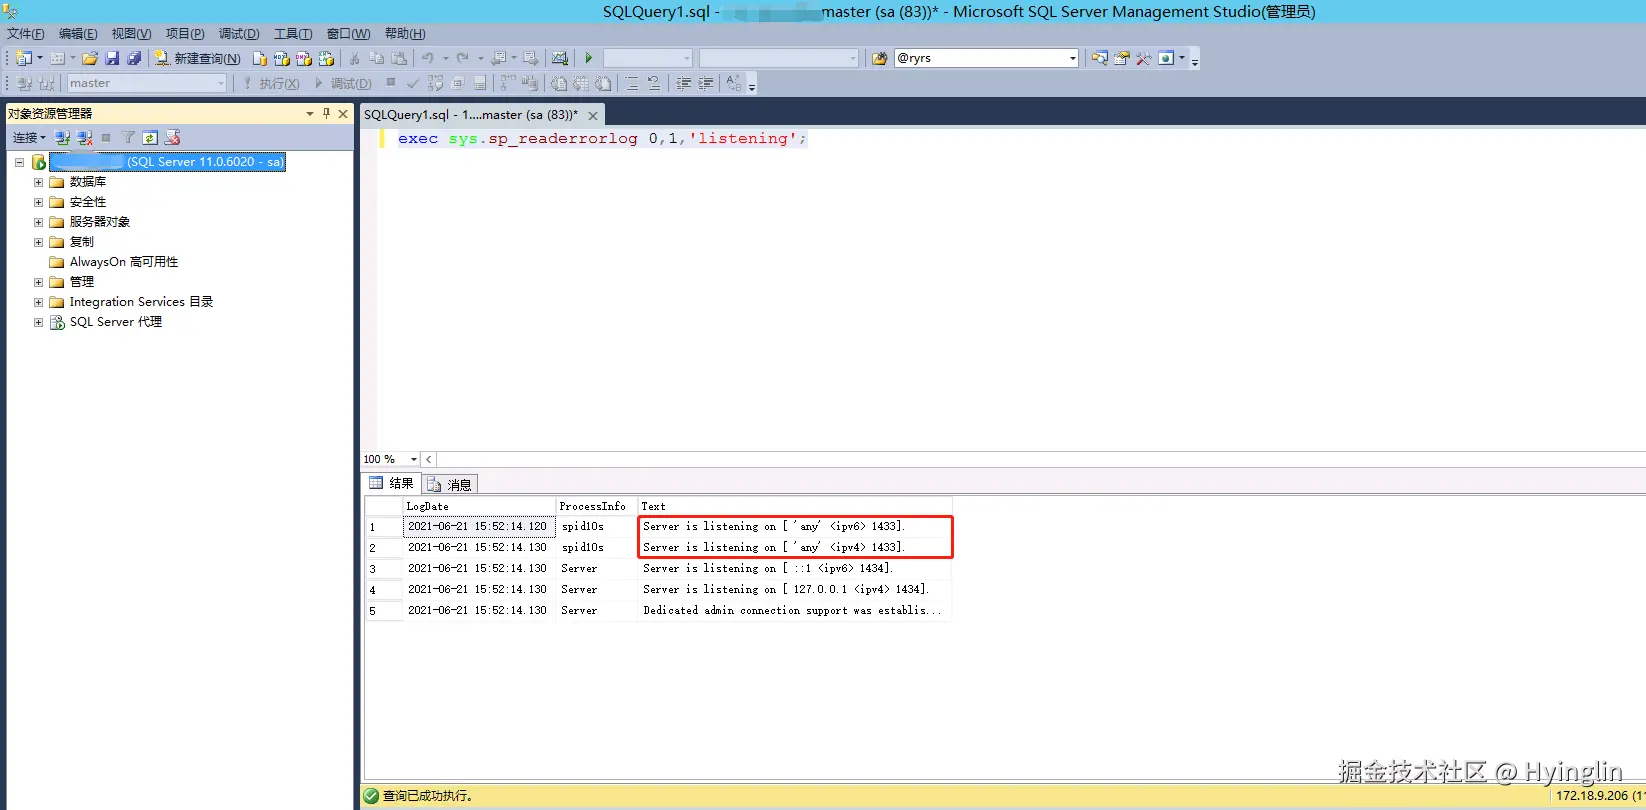Open the 100 % zoom dropdown
The height and width of the screenshot is (810, 1646).
(414, 459)
